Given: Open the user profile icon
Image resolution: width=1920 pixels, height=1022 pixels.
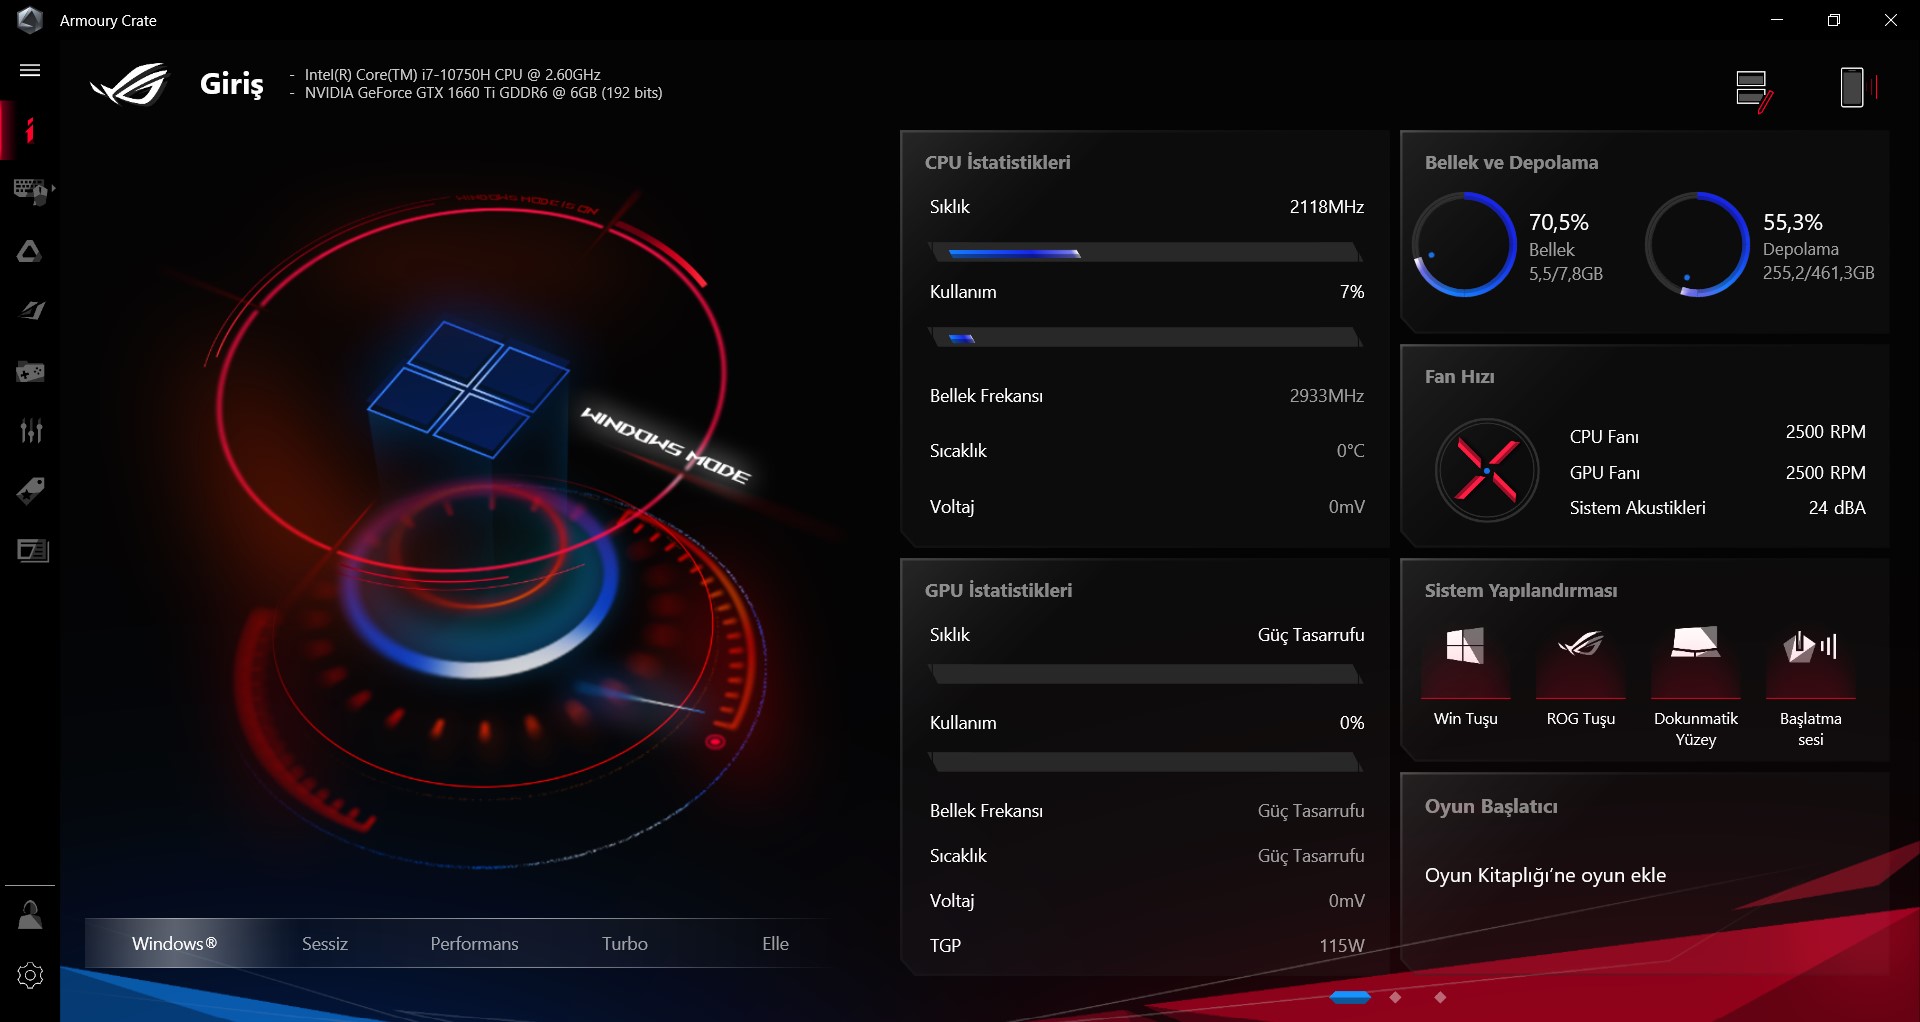Looking at the screenshot, I should (x=30, y=915).
